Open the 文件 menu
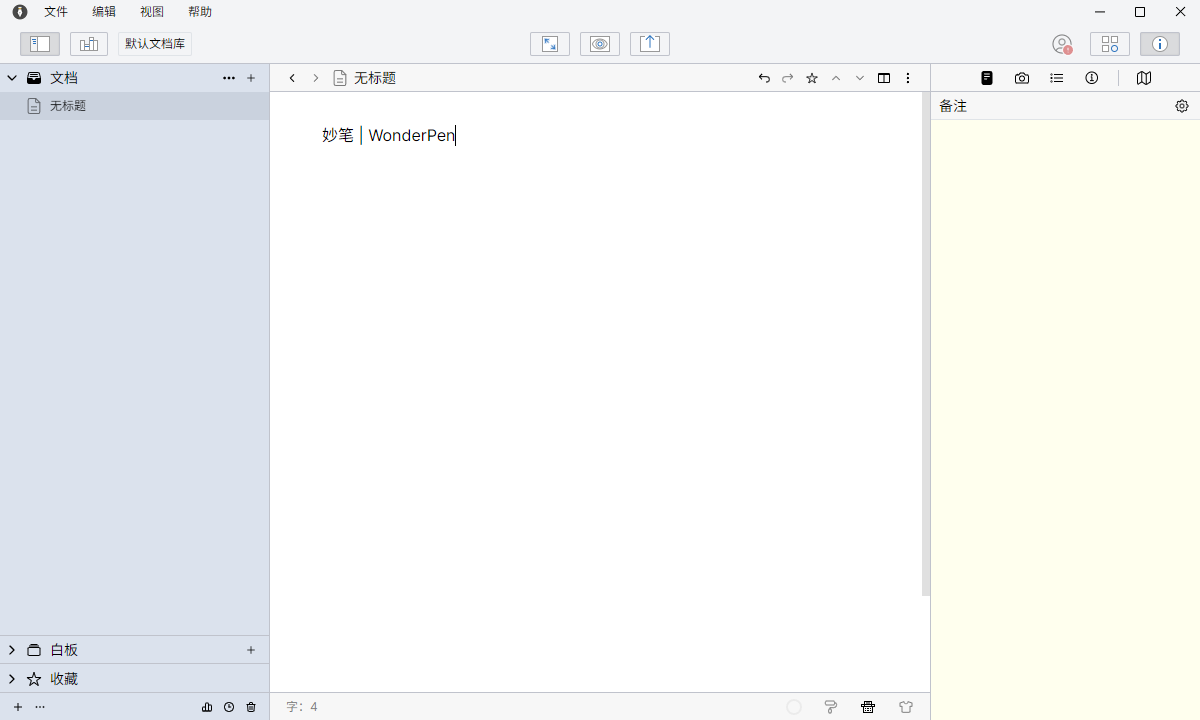Image resolution: width=1200 pixels, height=720 pixels. pyautogui.click(x=56, y=12)
